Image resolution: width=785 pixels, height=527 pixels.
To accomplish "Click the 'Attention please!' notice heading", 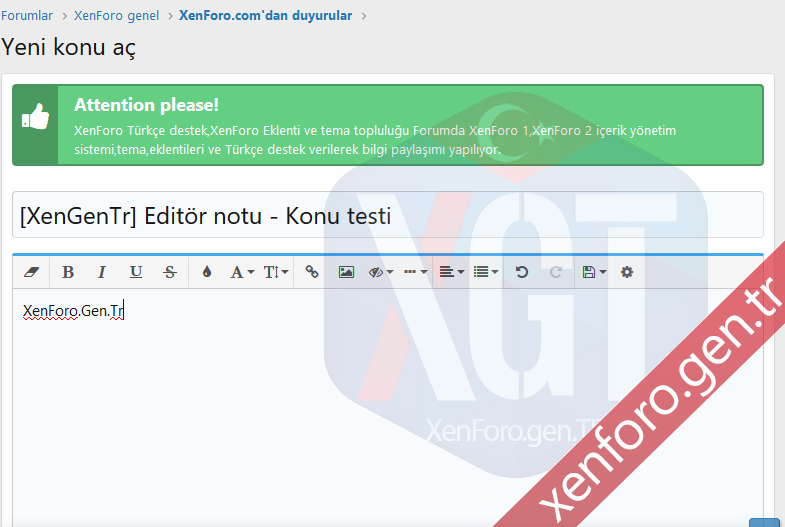I will 146,105.
